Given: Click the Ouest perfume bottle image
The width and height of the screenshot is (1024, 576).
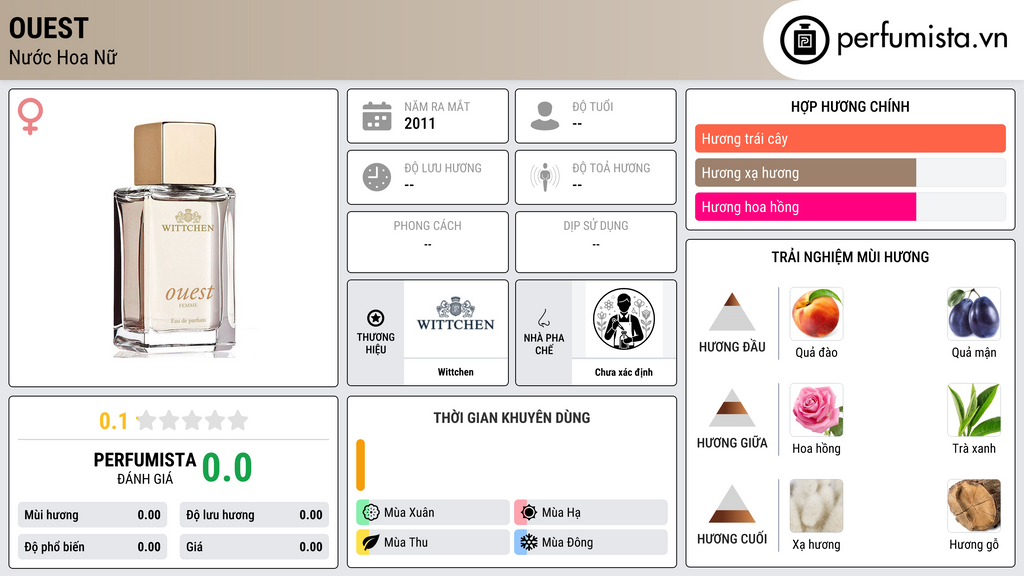Looking at the screenshot, I should 174,238.
